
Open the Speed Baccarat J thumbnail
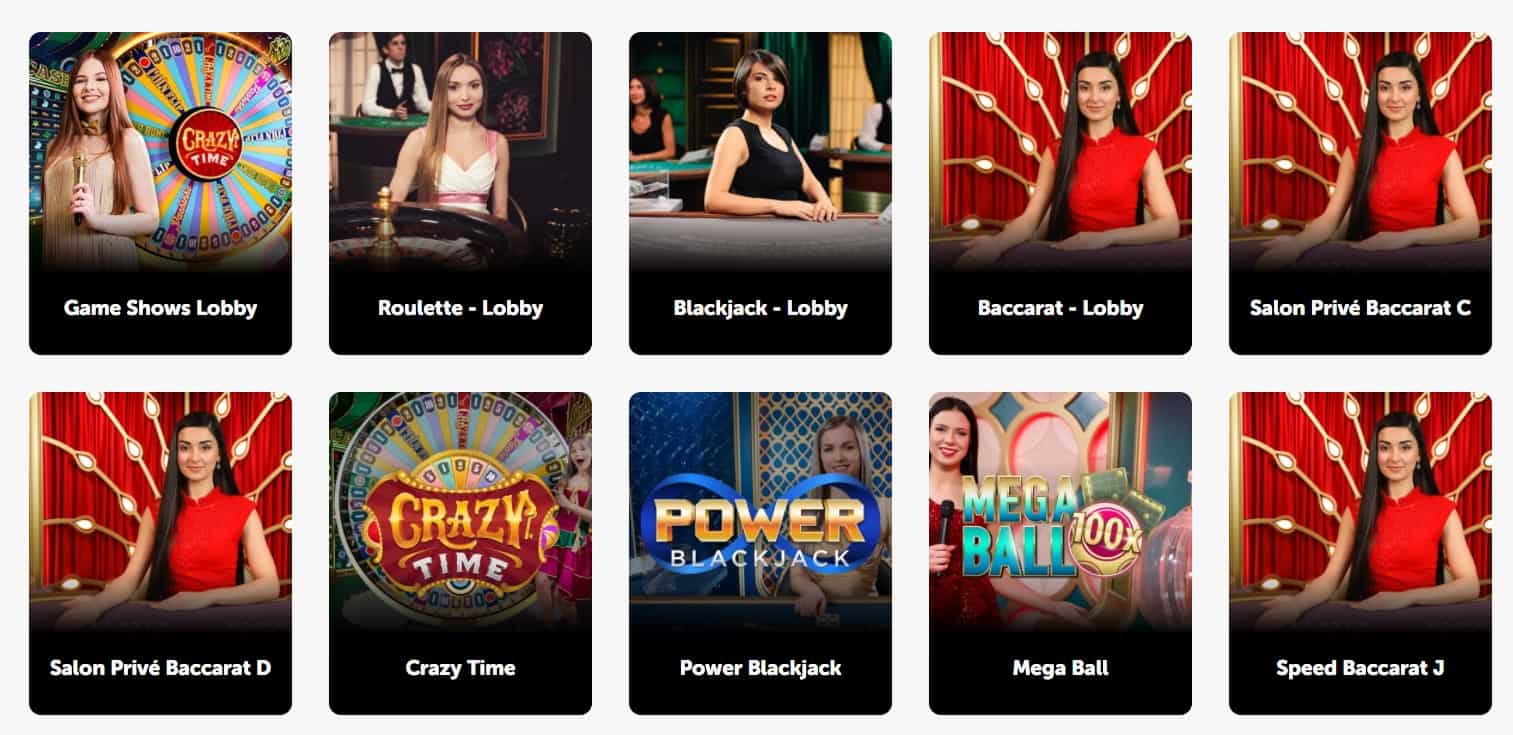1360,512
